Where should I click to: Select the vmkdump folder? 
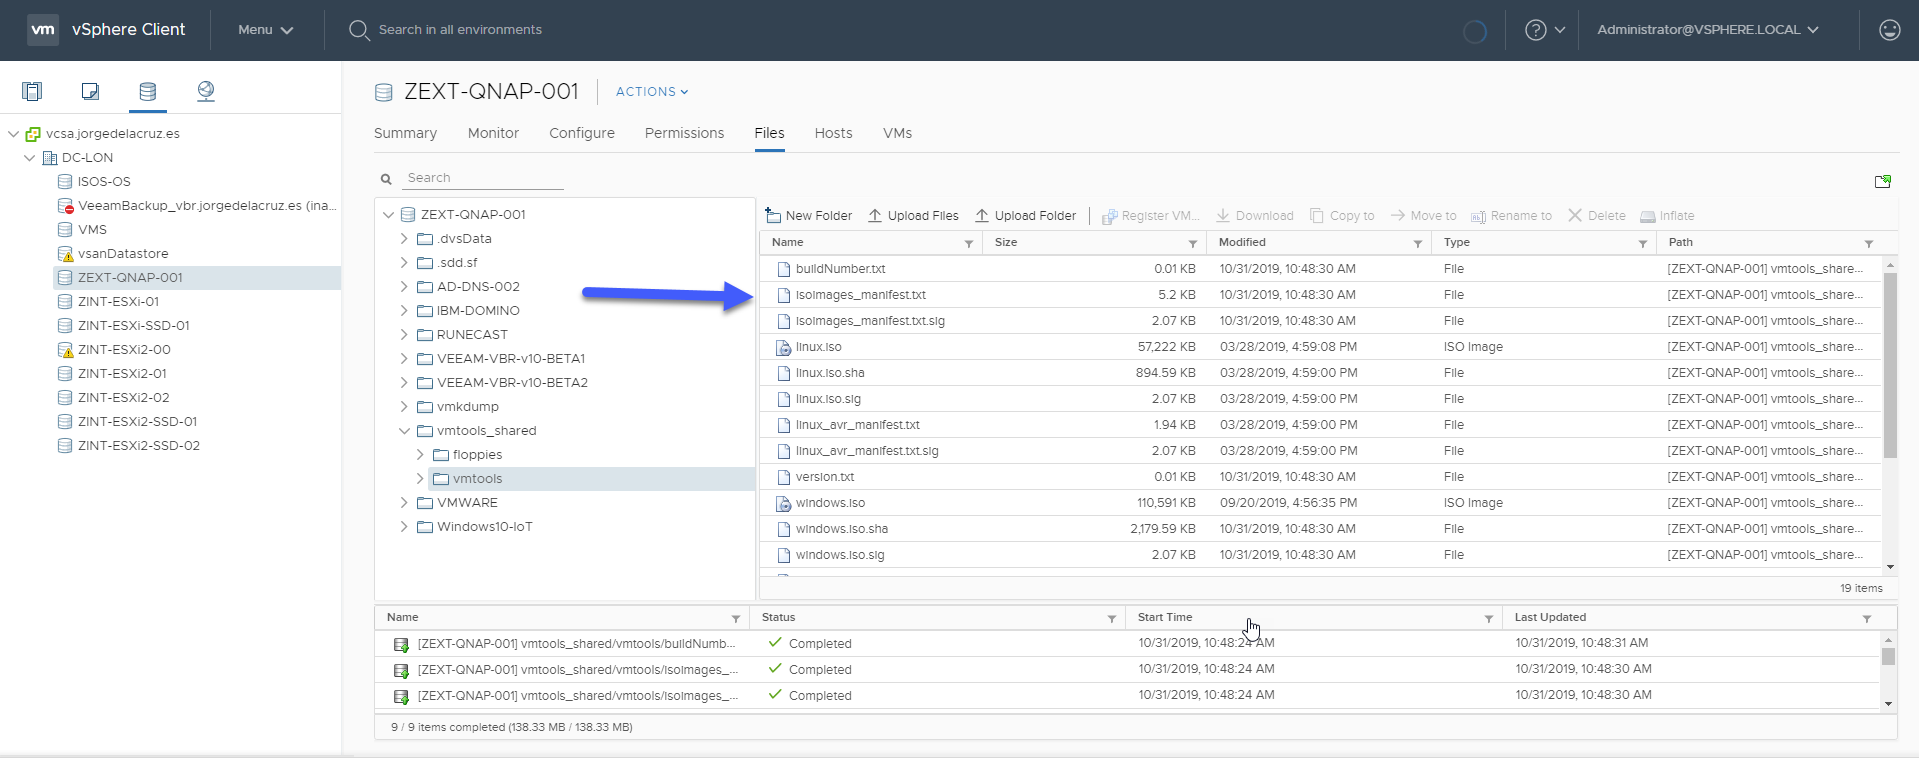click(468, 407)
